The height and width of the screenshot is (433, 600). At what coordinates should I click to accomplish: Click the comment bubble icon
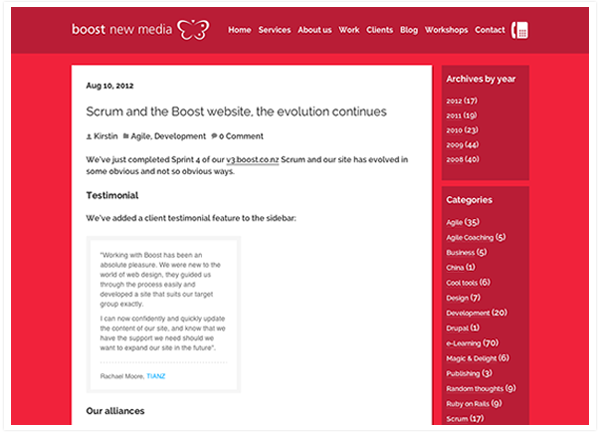point(214,136)
